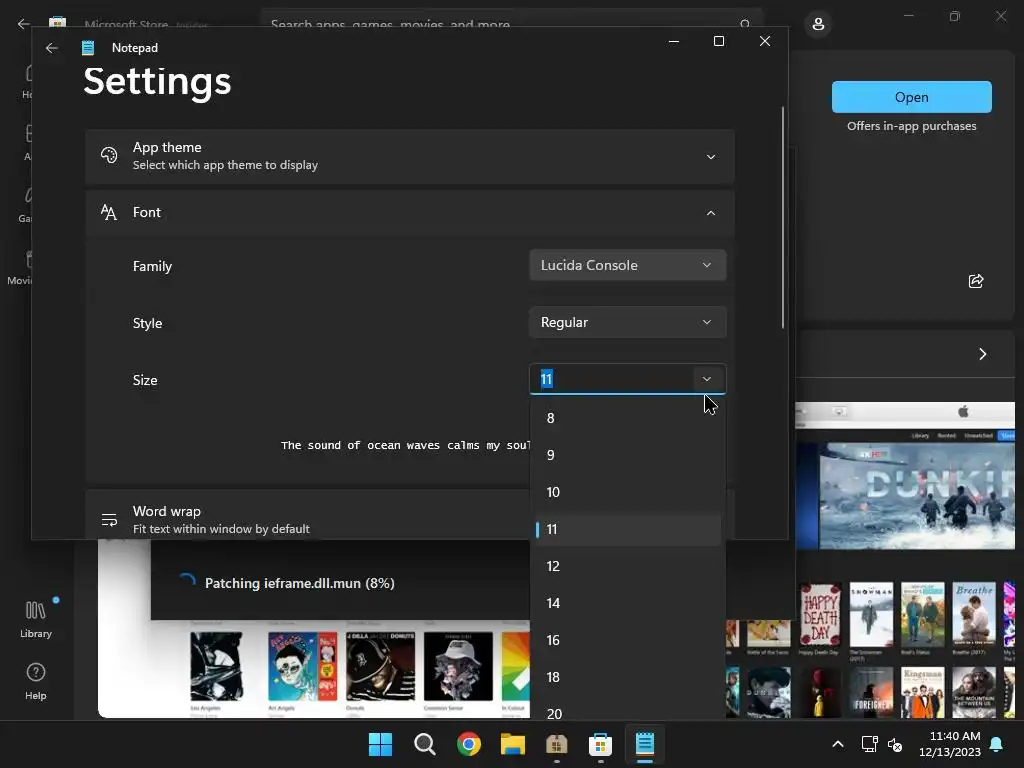Go back in Microsoft Store window

[24, 24]
